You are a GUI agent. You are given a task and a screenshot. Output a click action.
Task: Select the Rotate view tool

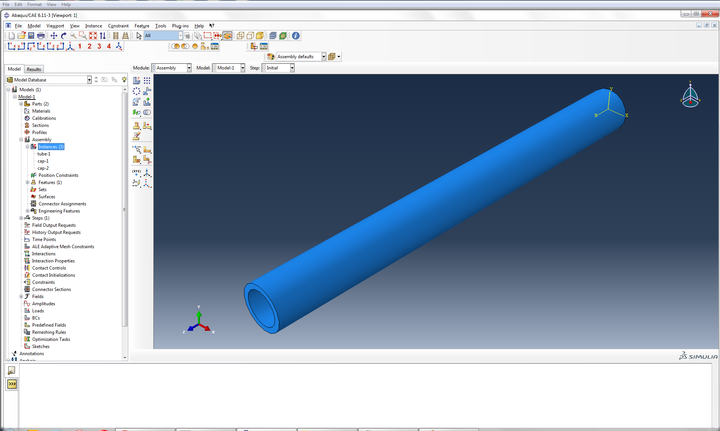click(x=63, y=36)
